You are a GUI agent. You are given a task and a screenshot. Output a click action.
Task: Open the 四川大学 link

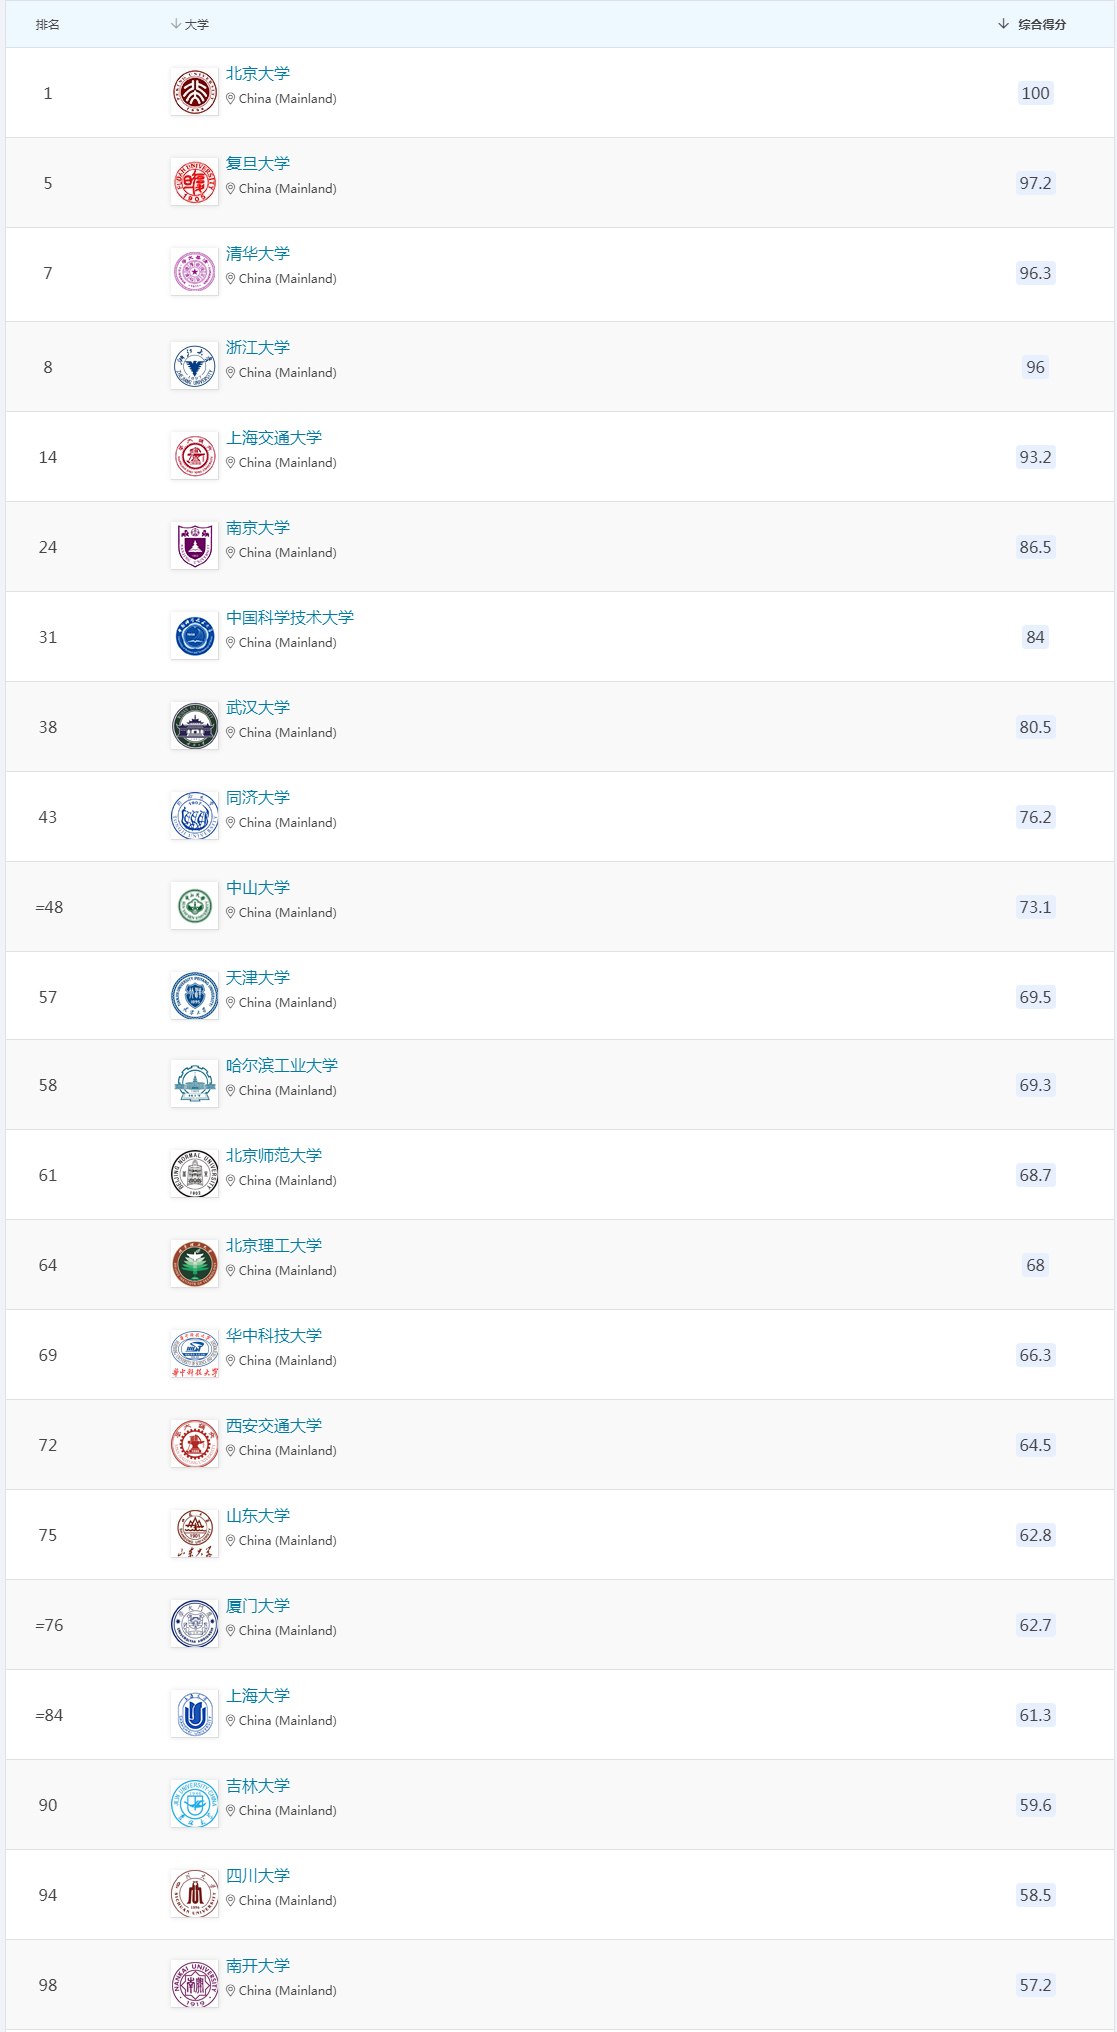258,1876
